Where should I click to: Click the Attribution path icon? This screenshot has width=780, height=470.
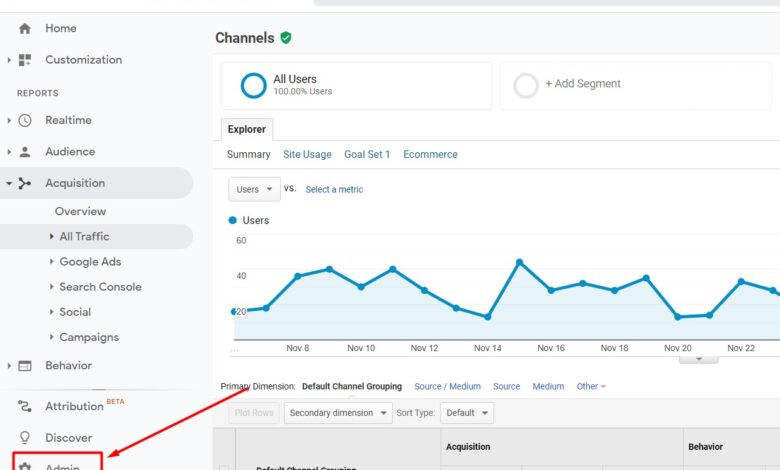point(24,406)
